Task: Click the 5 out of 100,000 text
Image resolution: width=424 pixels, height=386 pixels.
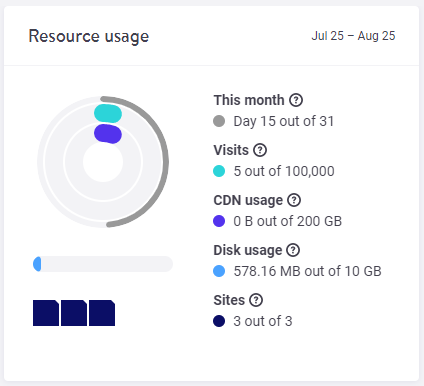Action: point(284,171)
